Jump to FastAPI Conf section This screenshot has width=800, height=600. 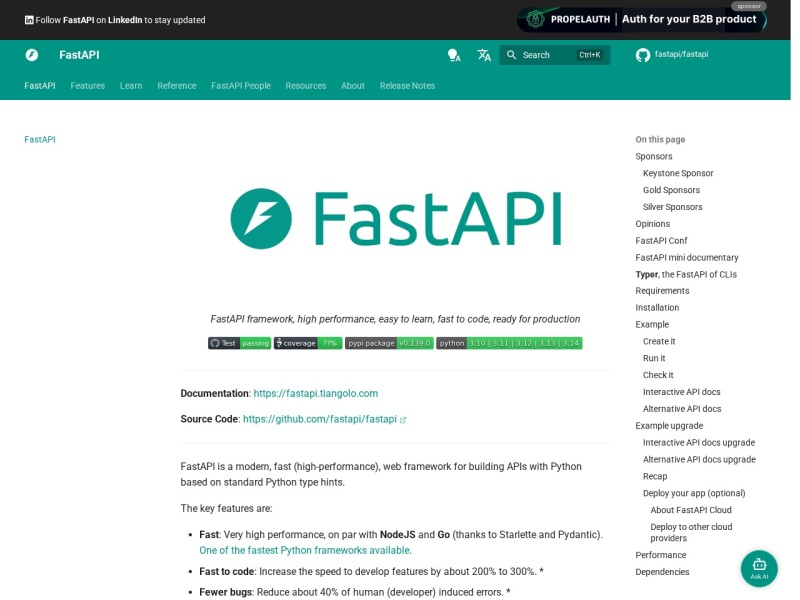(x=661, y=240)
